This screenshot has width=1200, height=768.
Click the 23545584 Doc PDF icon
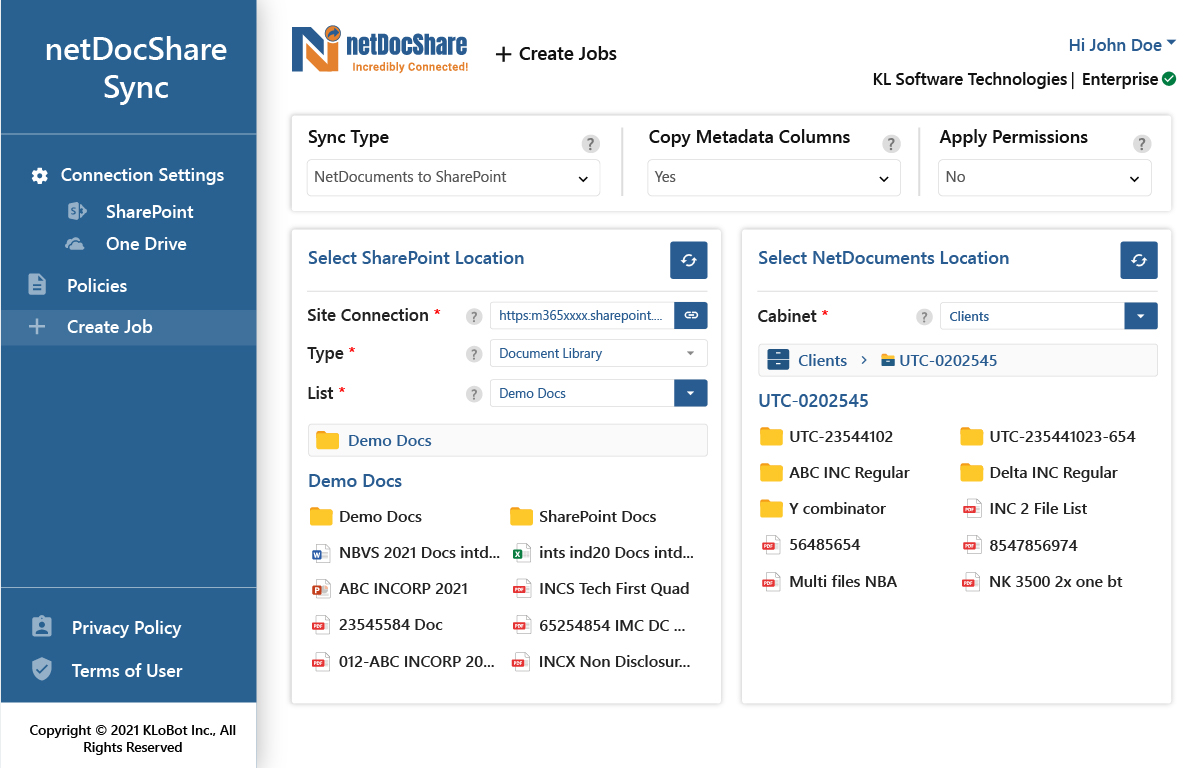[320, 625]
